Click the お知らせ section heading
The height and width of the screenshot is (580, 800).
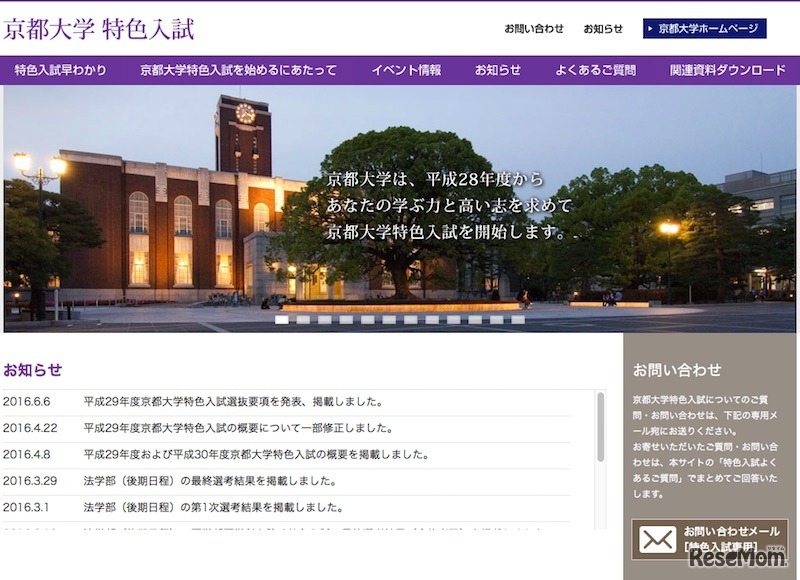[x=33, y=370]
